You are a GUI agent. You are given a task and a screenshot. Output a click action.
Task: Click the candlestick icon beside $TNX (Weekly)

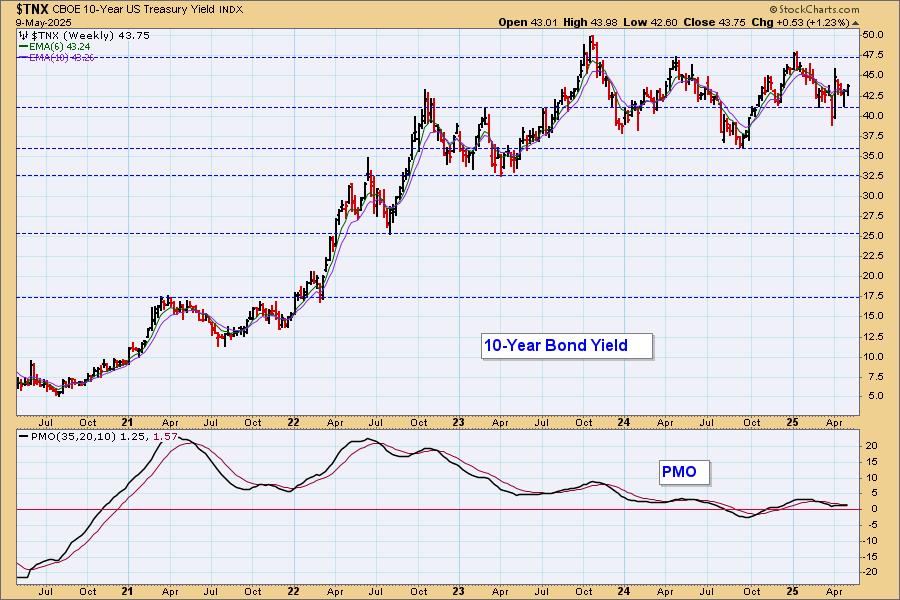coord(24,36)
